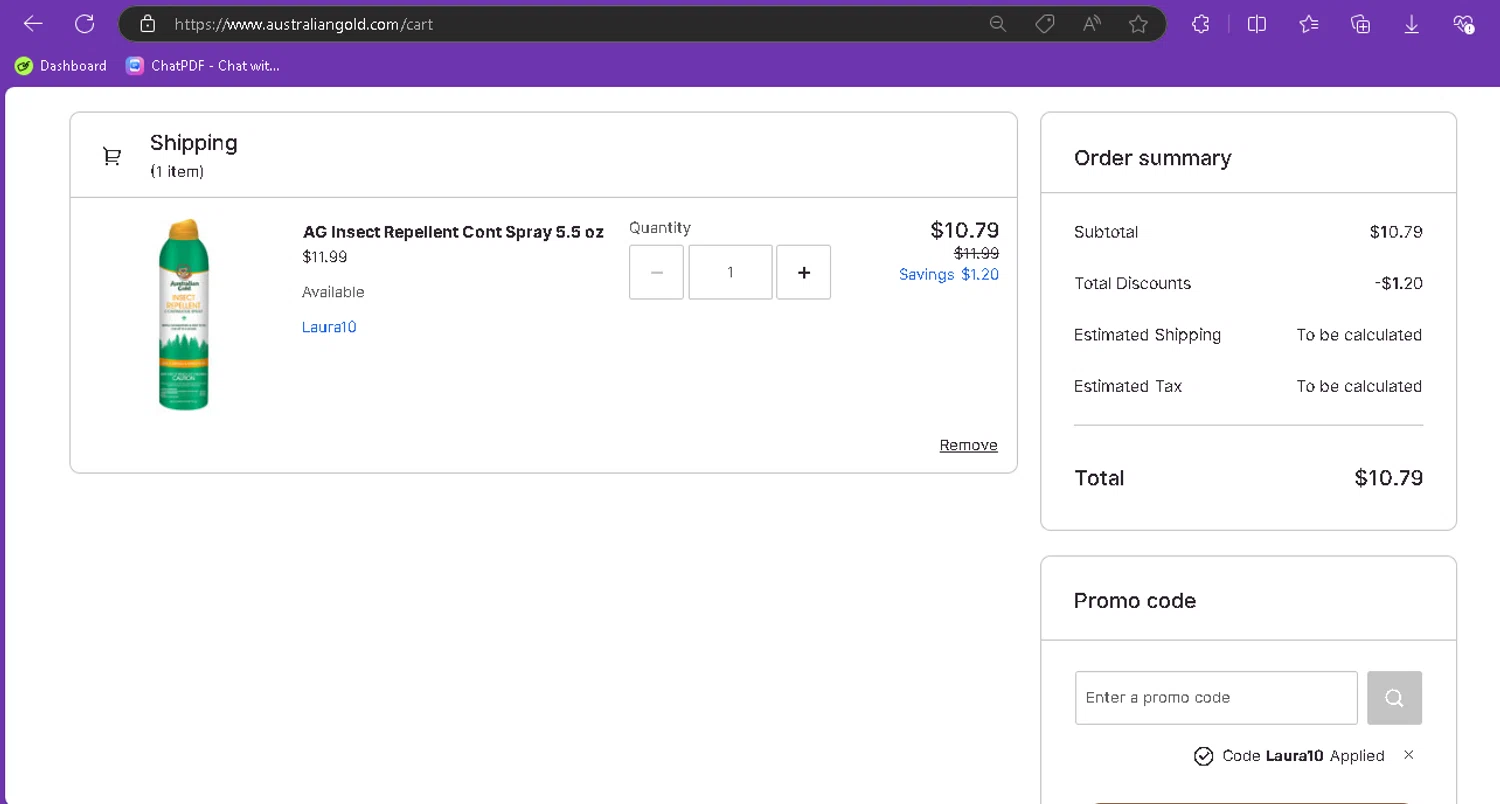View site info via the padlock icon
The width and height of the screenshot is (1500, 804).
pyautogui.click(x=148, y=24)
